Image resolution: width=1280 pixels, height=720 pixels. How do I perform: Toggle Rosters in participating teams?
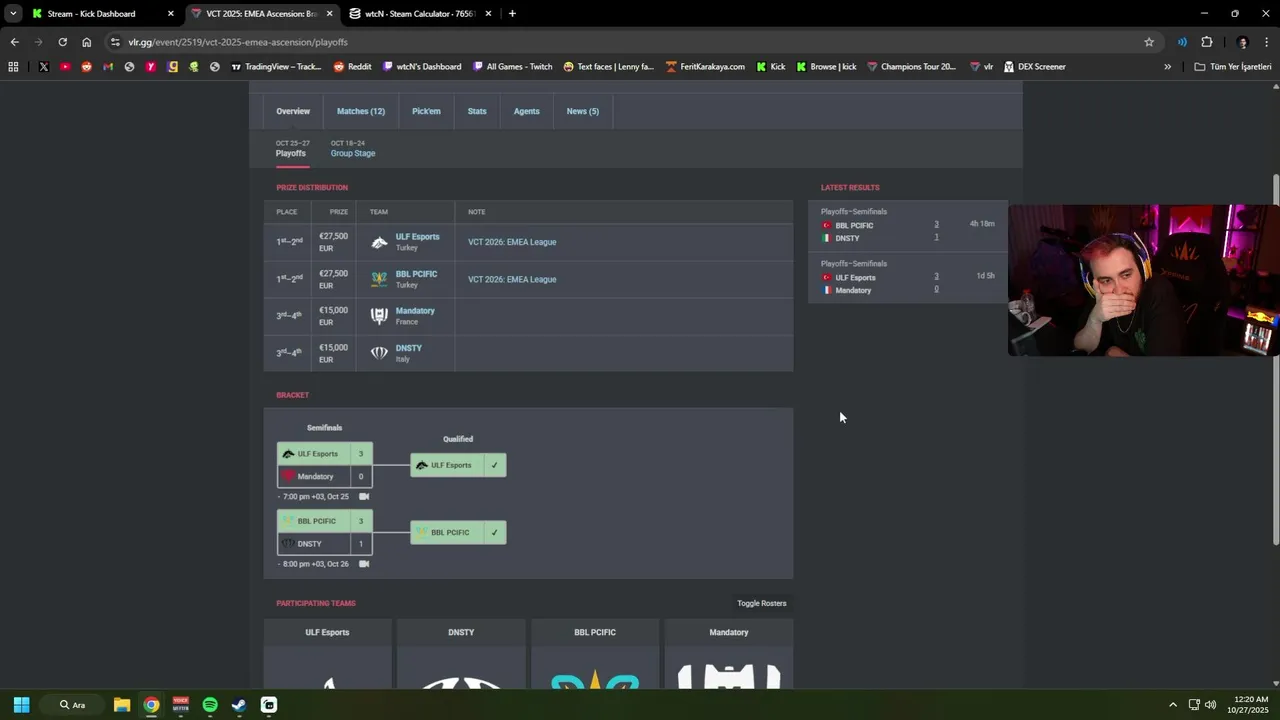pyautogui.click(x=762, y=603)
